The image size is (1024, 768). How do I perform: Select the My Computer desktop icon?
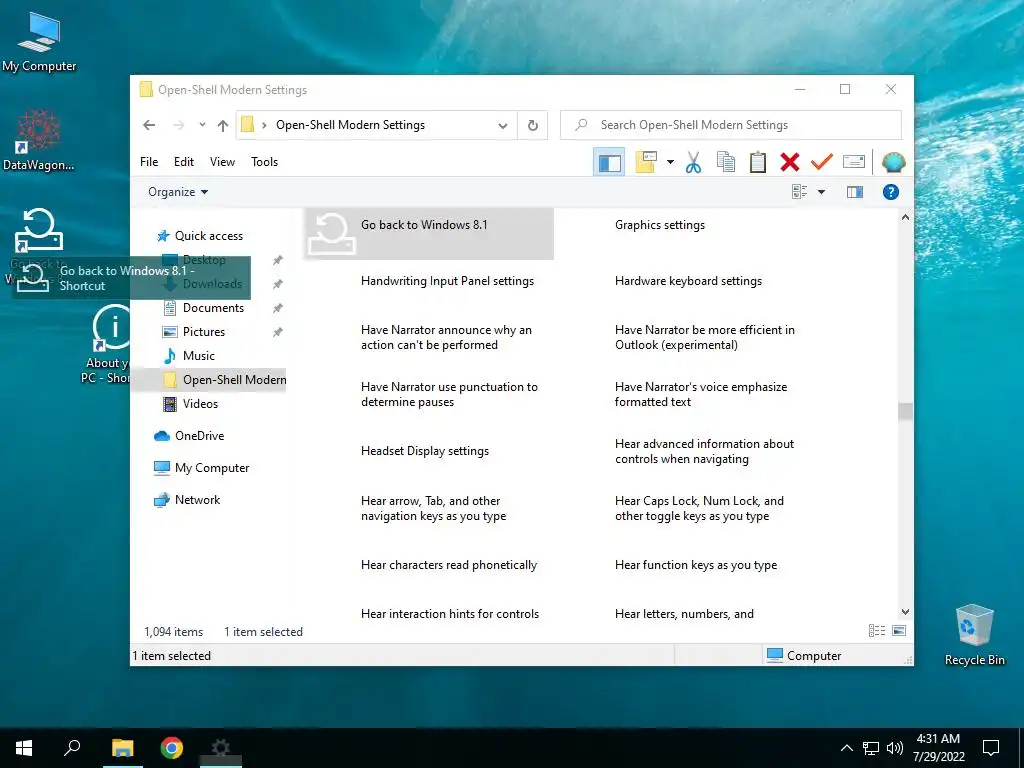tap(39, 40)
